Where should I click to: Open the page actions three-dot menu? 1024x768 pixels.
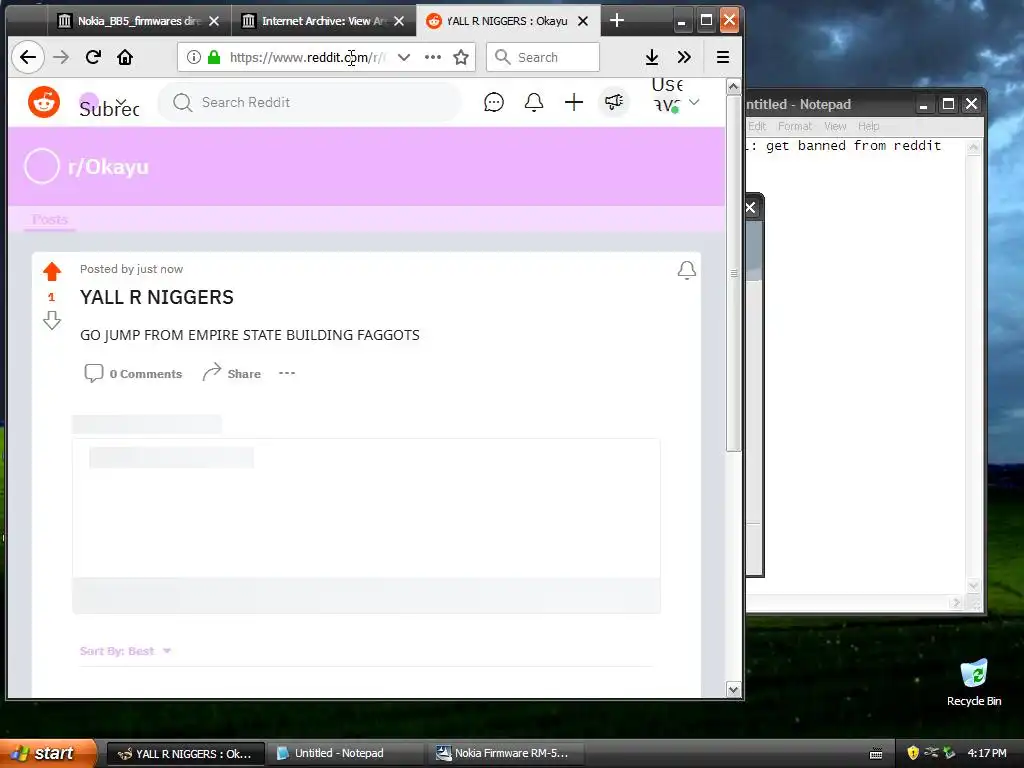pyautogui.click(x=433, y=57)
